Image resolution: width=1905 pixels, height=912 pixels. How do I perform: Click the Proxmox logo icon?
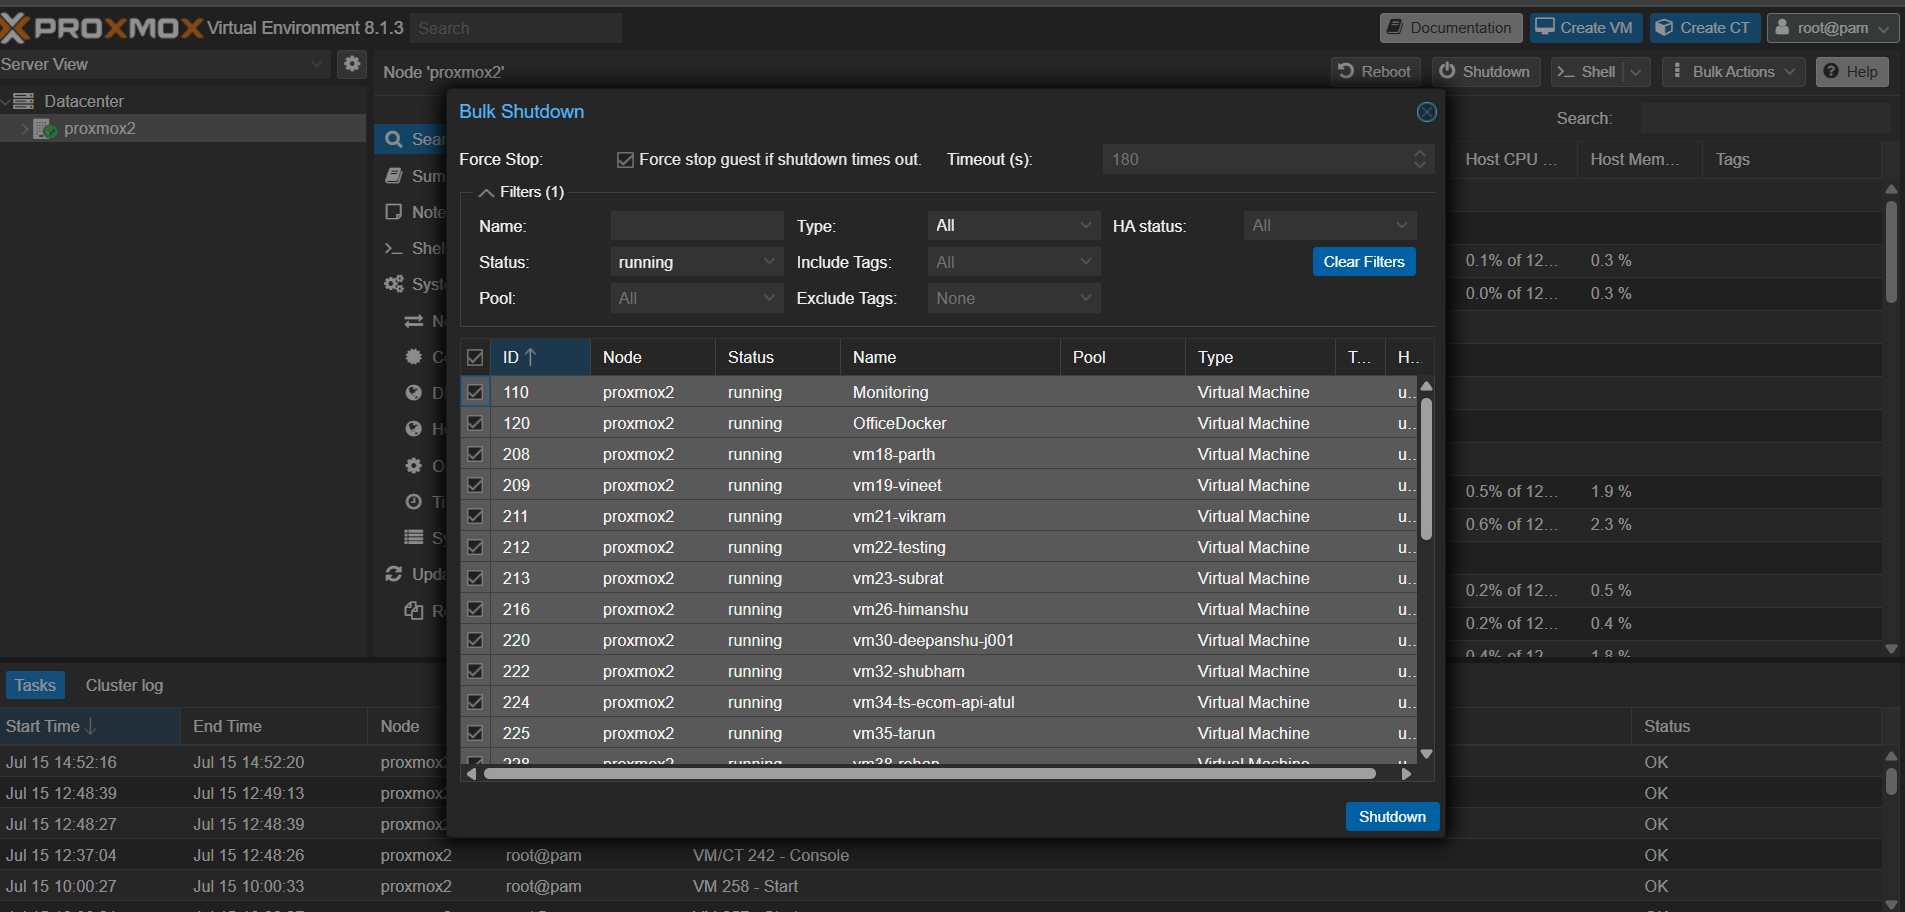[14, 28]
